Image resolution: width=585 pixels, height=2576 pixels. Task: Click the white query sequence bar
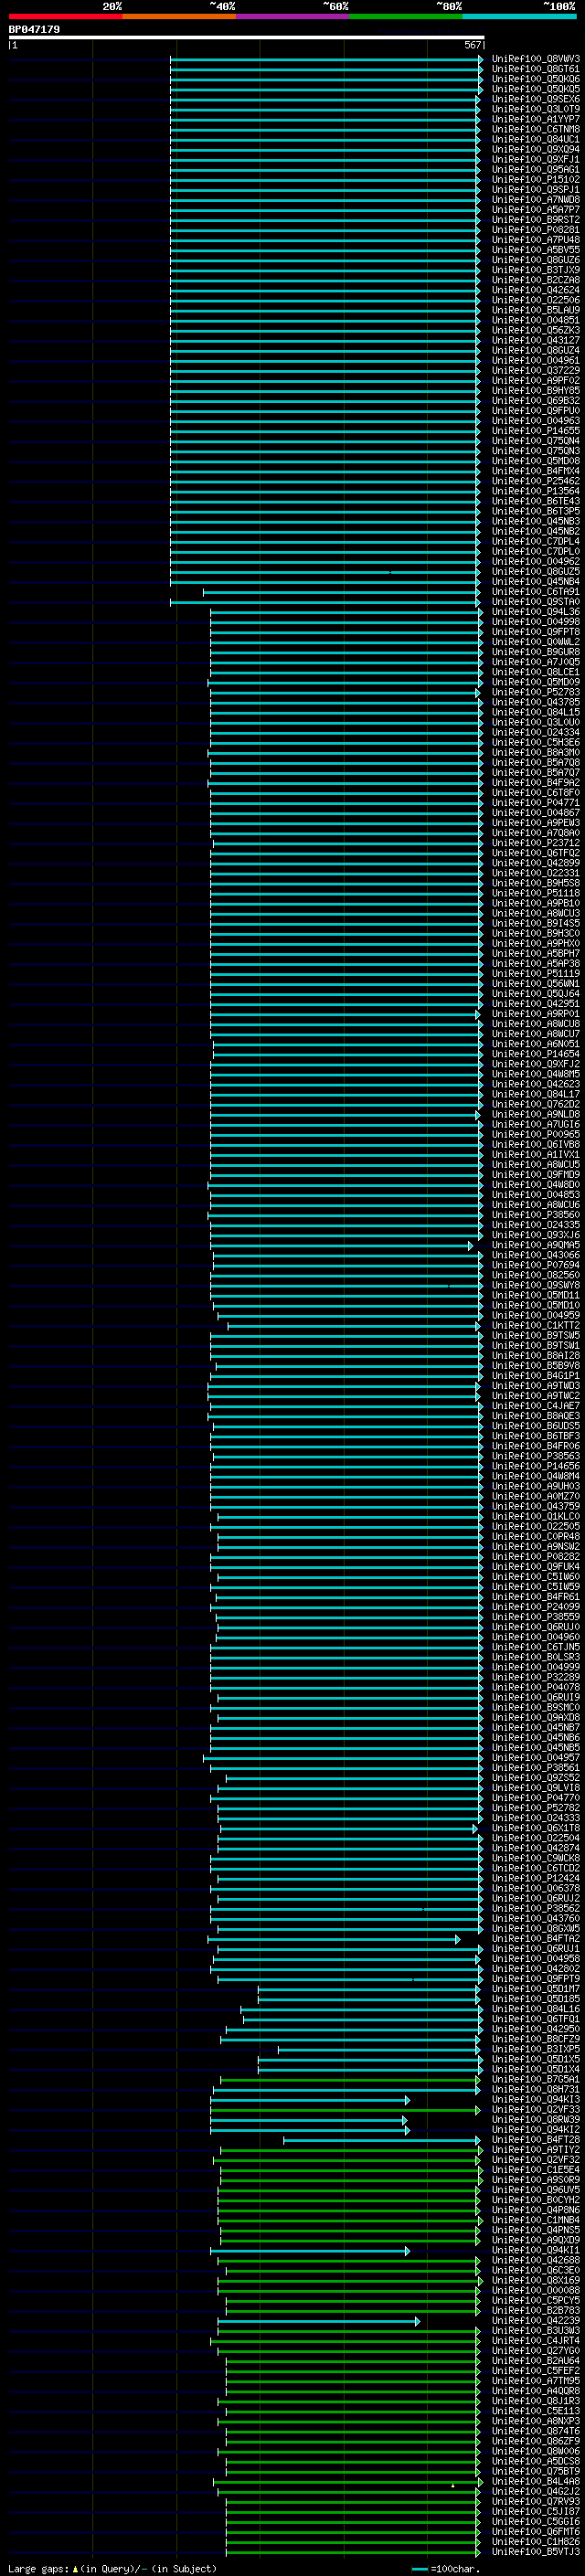[x=247, y=38]
